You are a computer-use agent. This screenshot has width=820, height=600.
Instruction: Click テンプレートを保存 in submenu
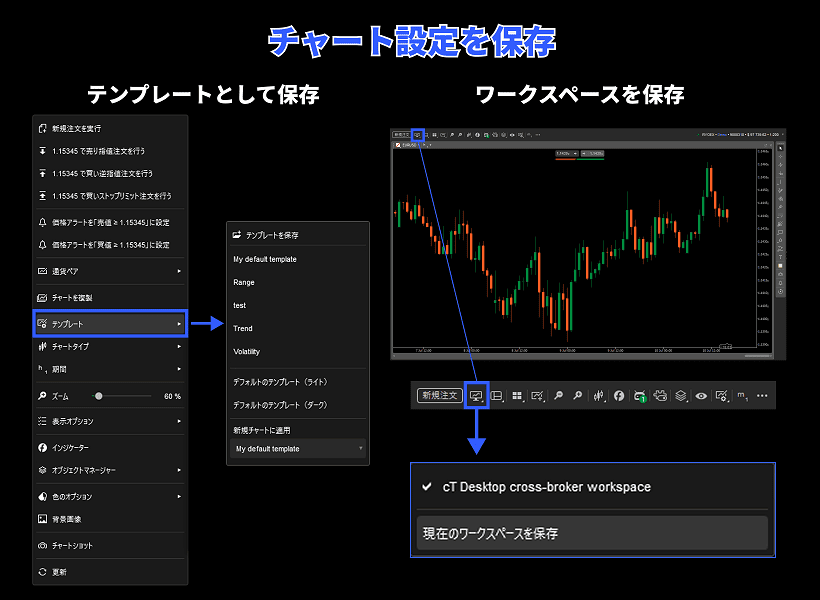click(x=298, y=235)
